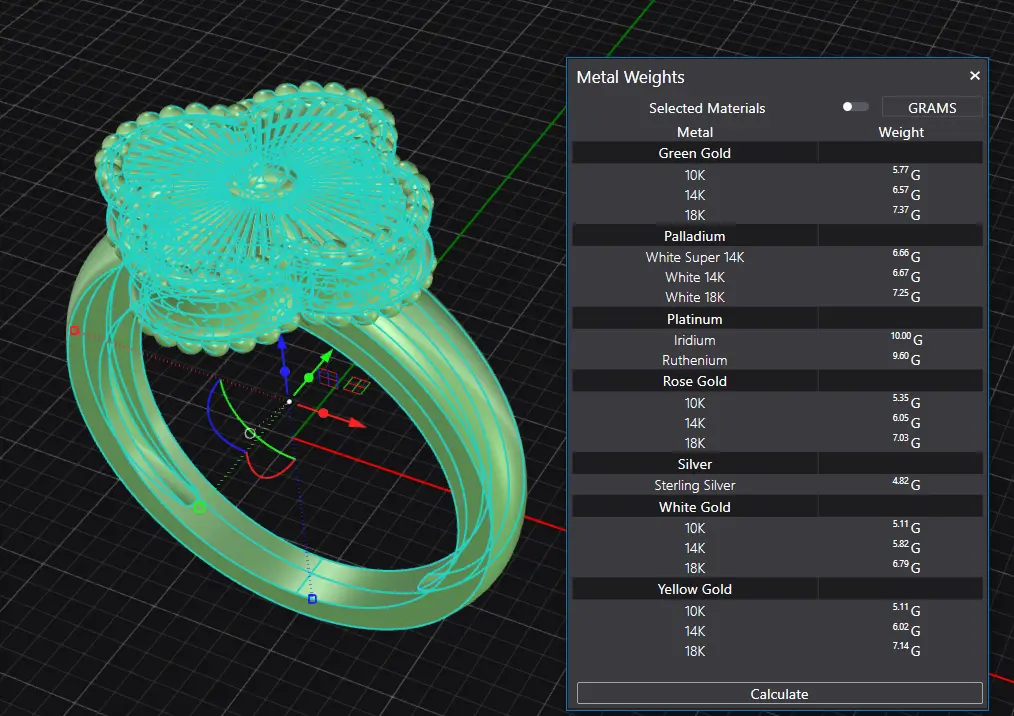
Task: Toggle the Selected Materials switch
Action: click(855, 107)
